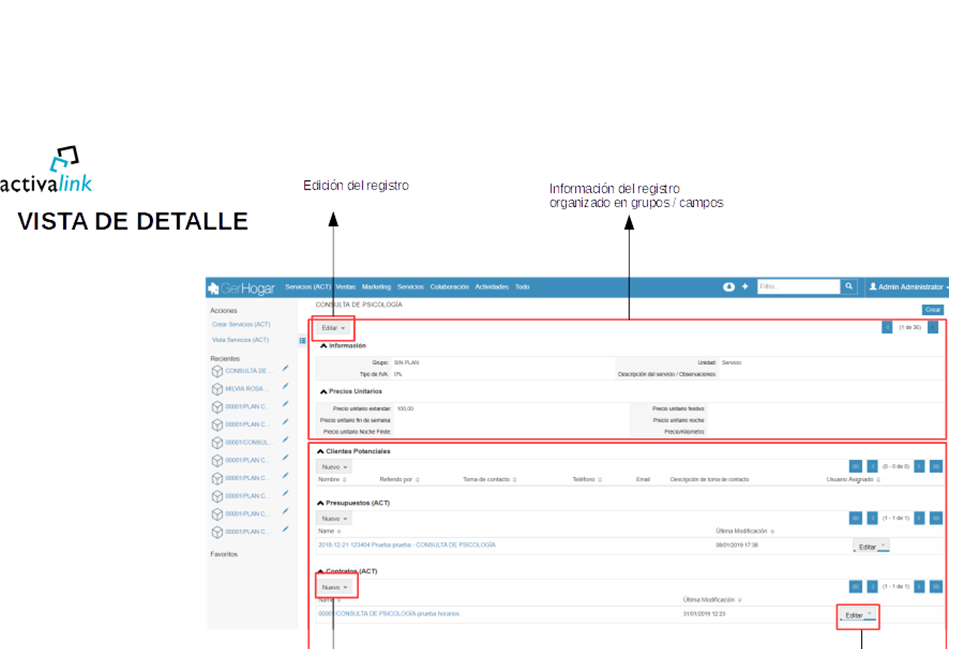Sort Clientes Potenciales by Nombre column

click(x=332, y=479)
